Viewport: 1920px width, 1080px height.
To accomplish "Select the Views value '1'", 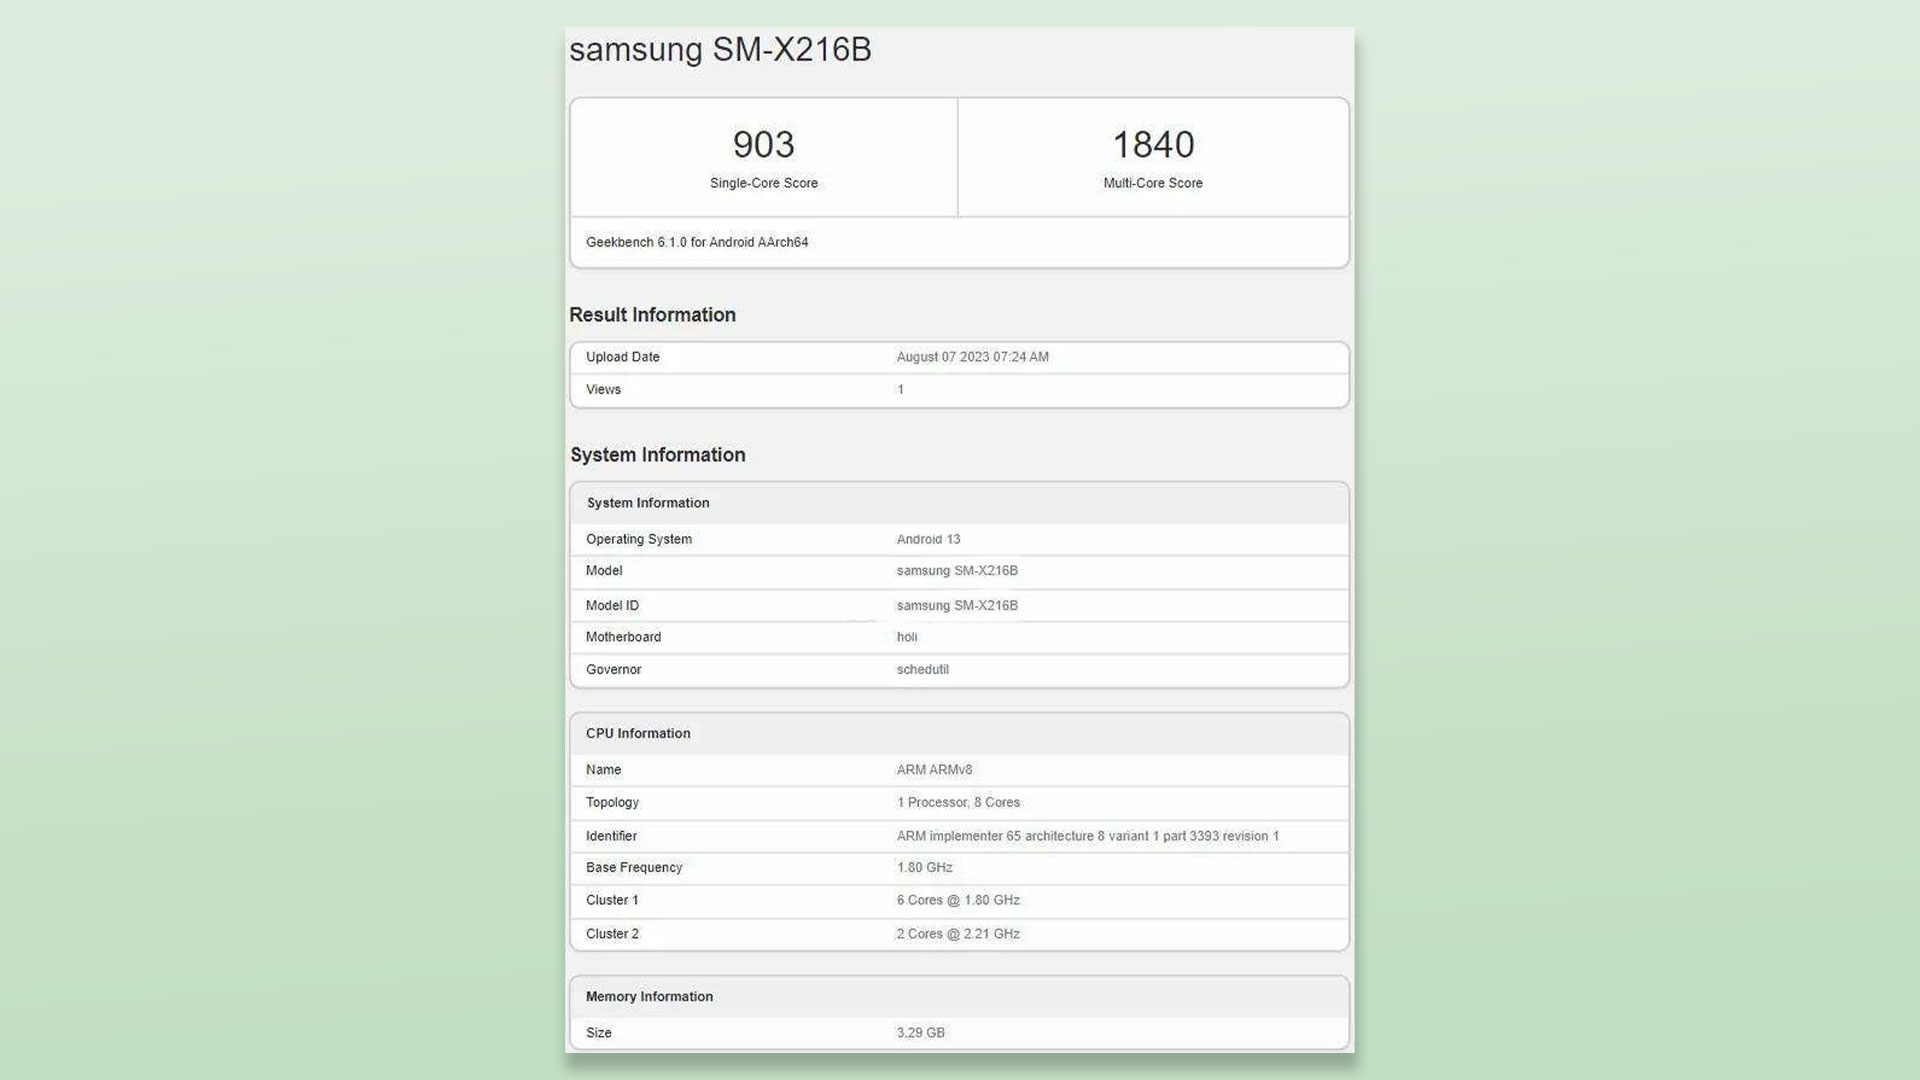I will [900, 390].
